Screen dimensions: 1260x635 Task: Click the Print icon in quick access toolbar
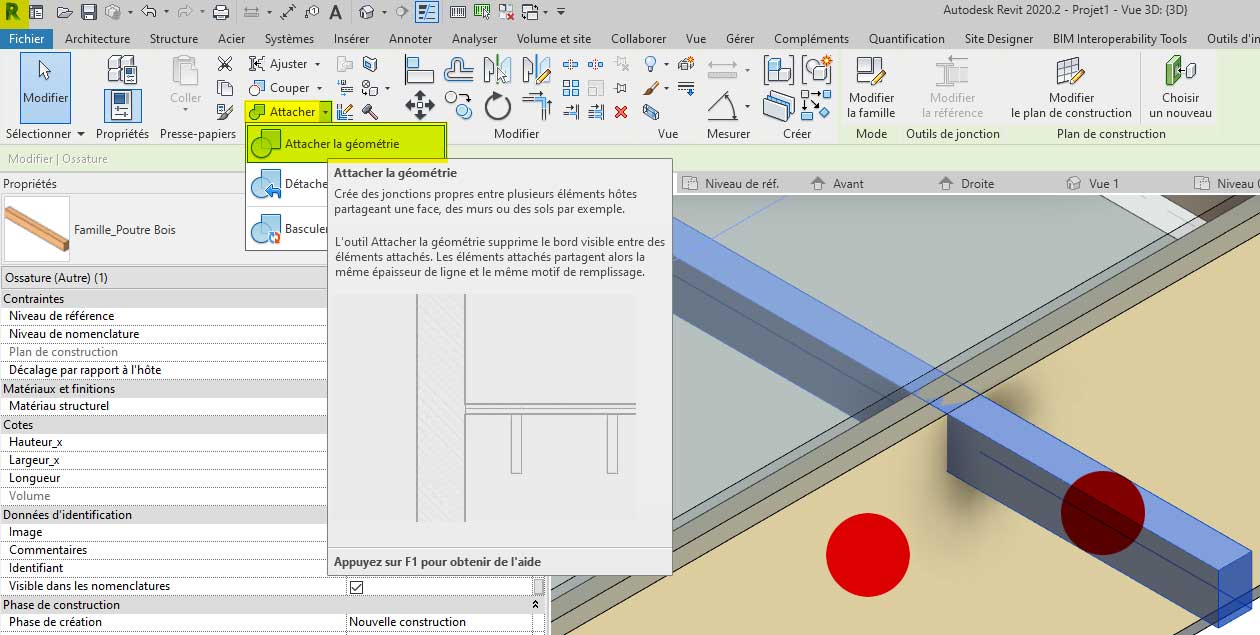tap(221, 13)
